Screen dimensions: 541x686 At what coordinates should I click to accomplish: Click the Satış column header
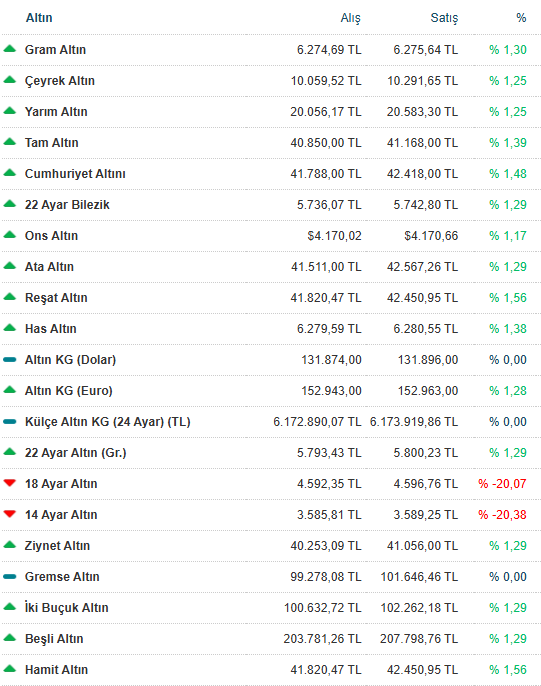pyautogui.click(x=444, y=18)
